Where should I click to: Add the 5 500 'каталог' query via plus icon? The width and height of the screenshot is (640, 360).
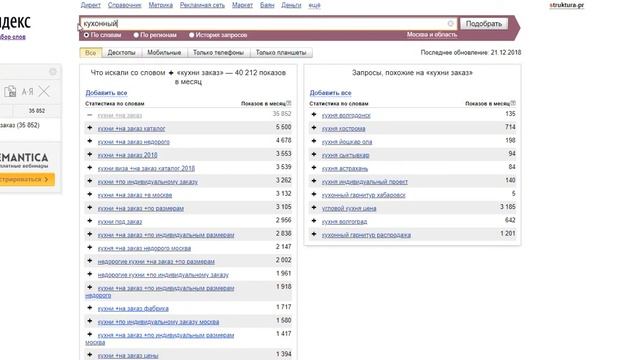90,128
